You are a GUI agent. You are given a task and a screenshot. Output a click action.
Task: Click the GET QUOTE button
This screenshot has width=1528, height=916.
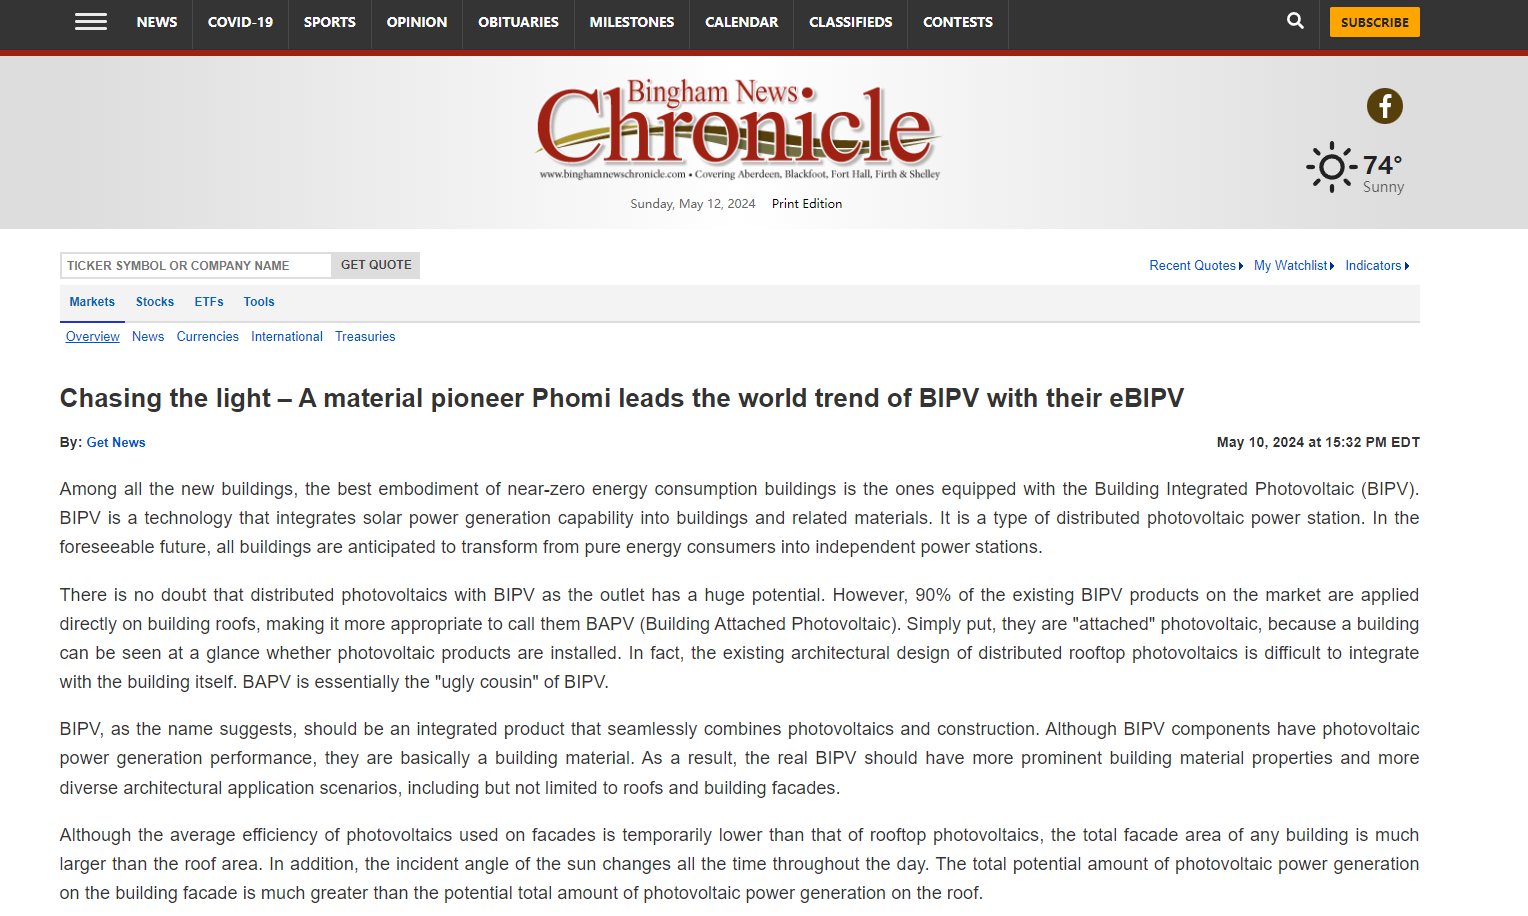click(x=376, y=265)
